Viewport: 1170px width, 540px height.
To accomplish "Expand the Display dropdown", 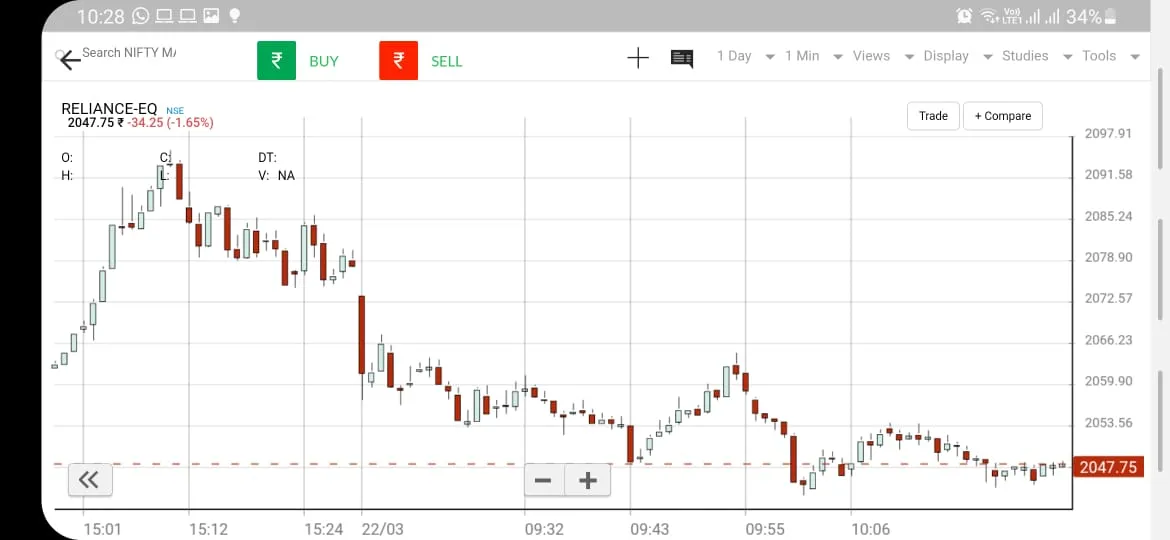I will tap(957, 56).
